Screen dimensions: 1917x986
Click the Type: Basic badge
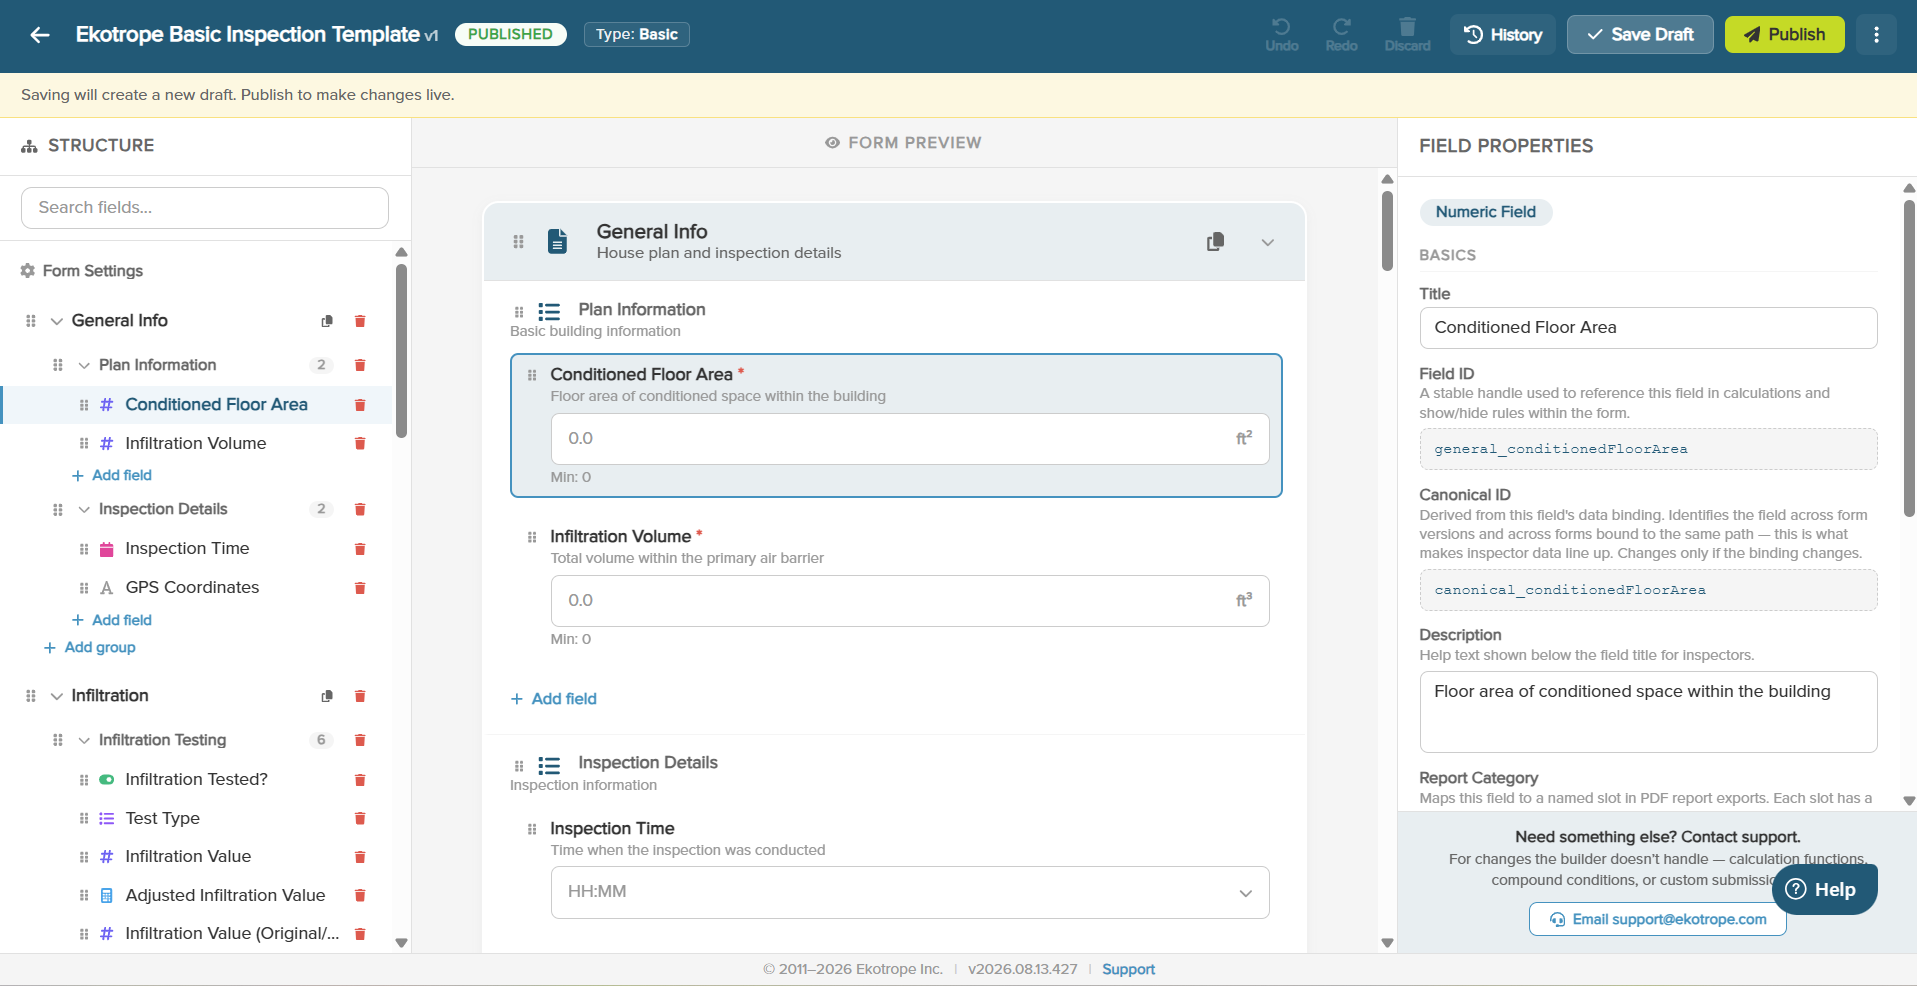click(x=637, y=35)
